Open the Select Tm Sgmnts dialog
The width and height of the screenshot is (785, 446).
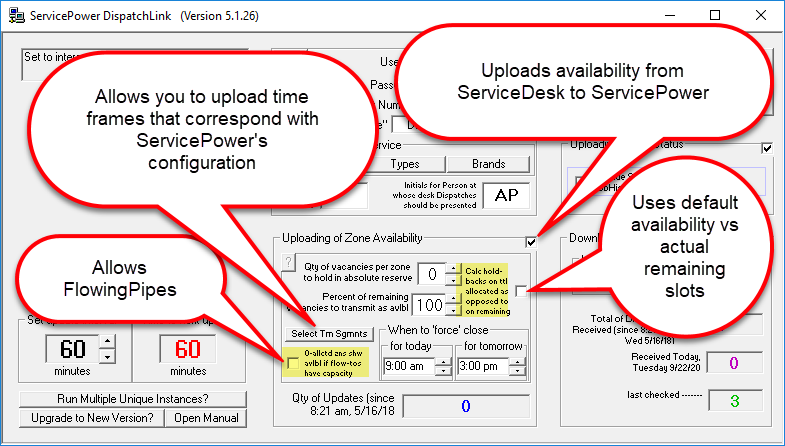point(329,333)
